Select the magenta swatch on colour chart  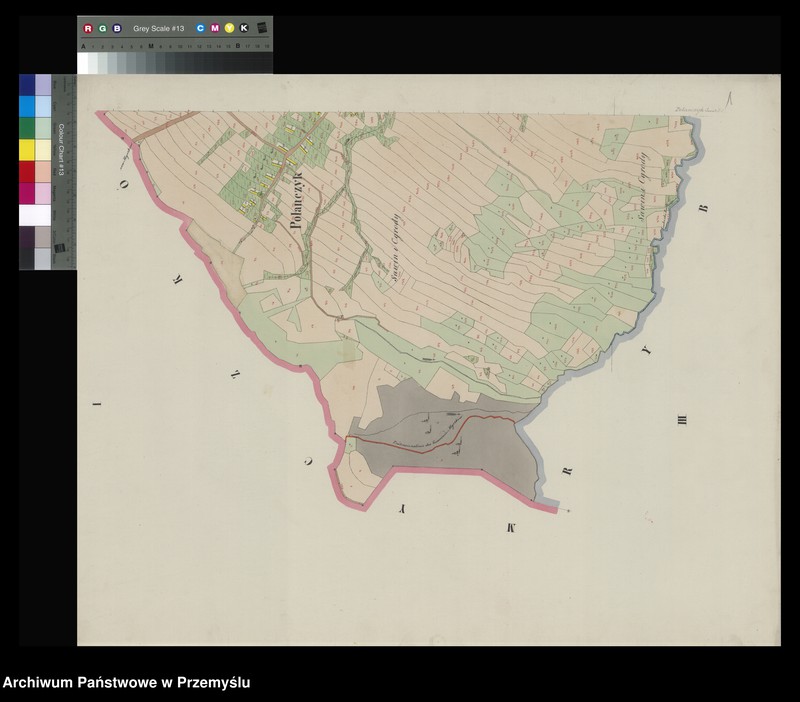tap(27, 193)
